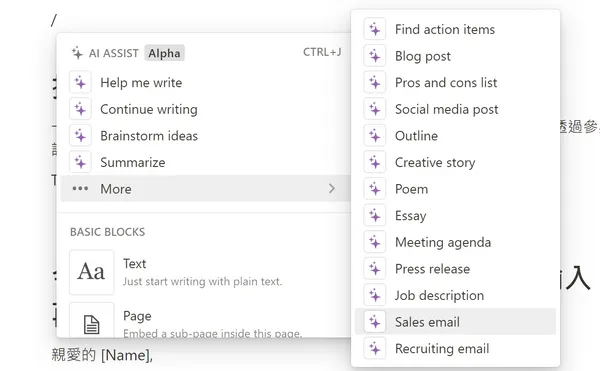
Task: Click the Aa Text block icon
Action: click(x=91, y=272)
